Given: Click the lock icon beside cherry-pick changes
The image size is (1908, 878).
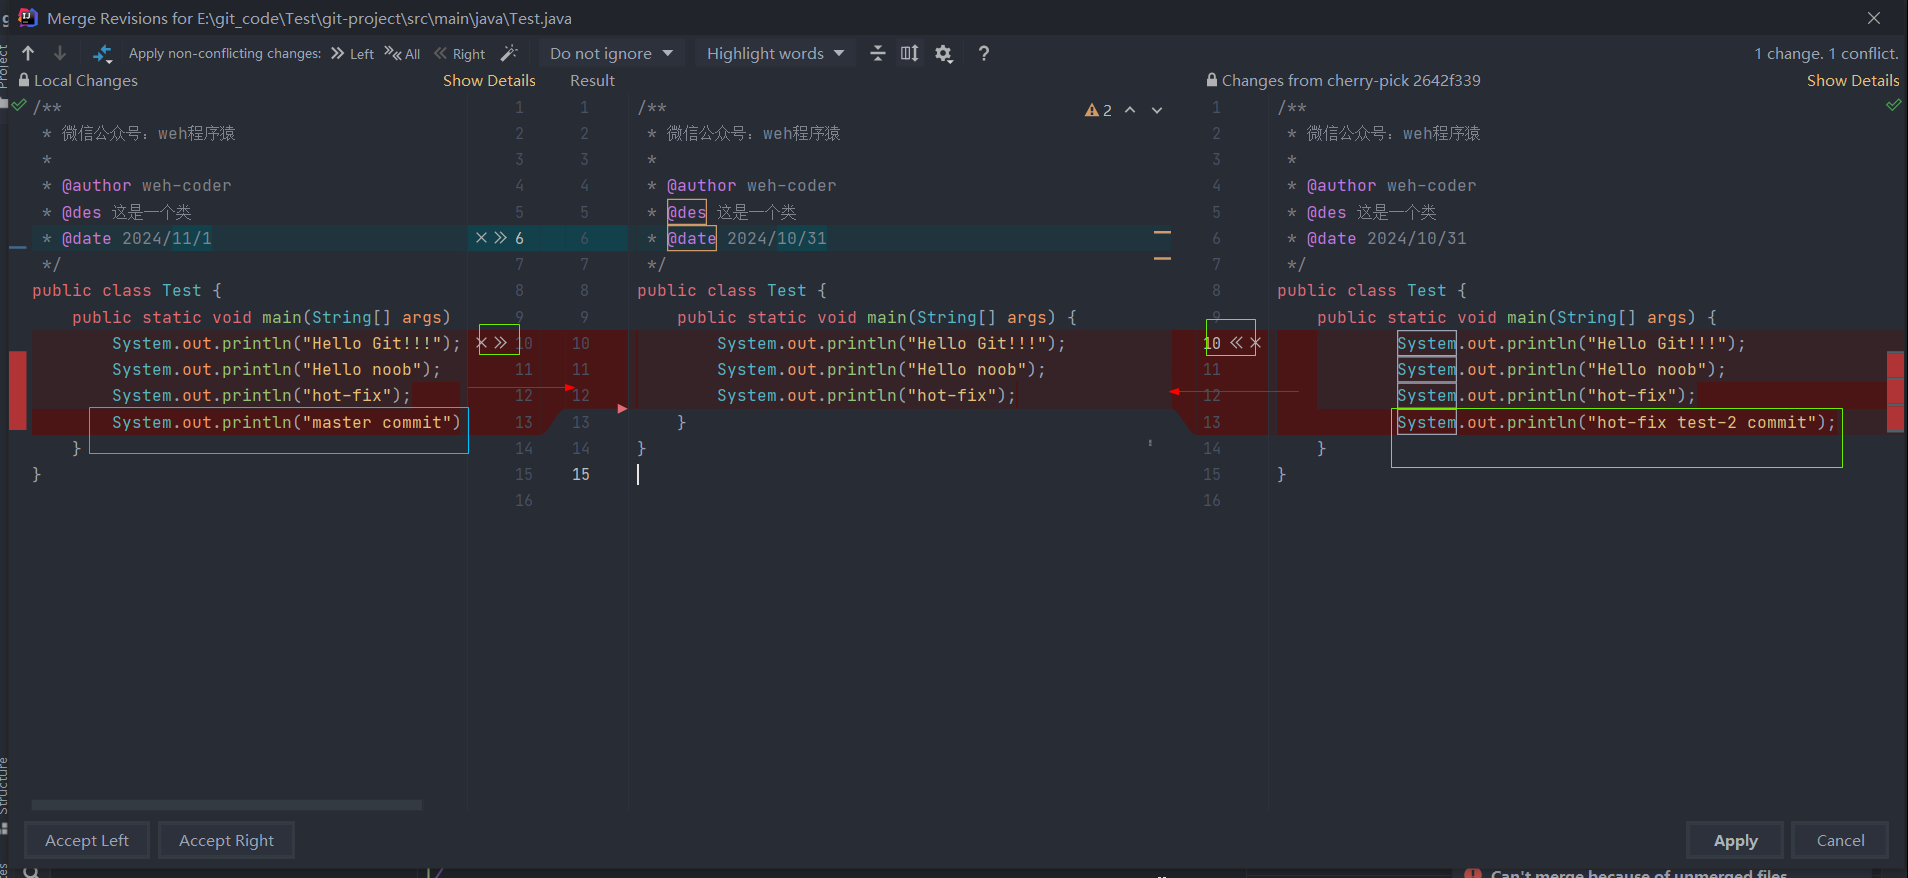Looking at the screenshot, I should [1212, 80].
